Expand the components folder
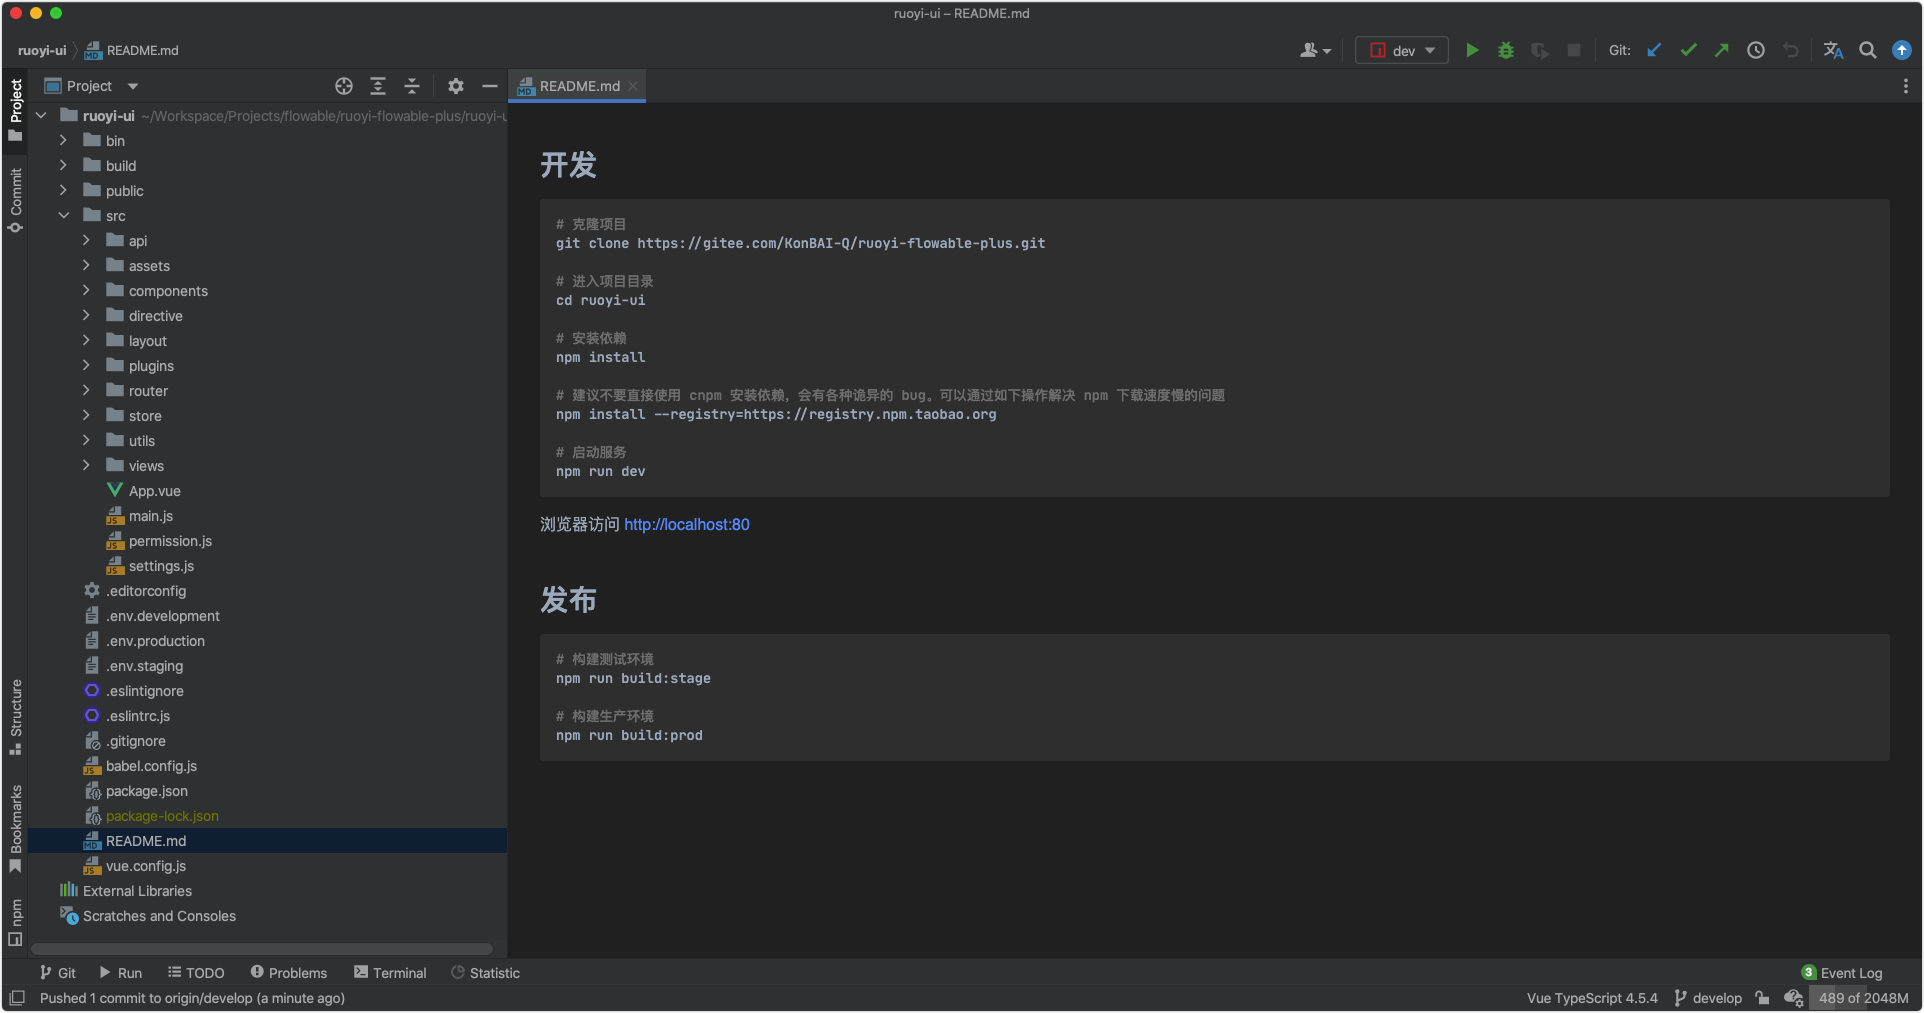 86,291
